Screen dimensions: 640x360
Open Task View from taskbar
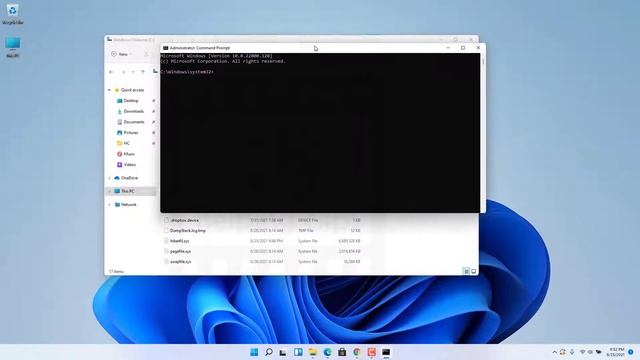tap(283, 352)
